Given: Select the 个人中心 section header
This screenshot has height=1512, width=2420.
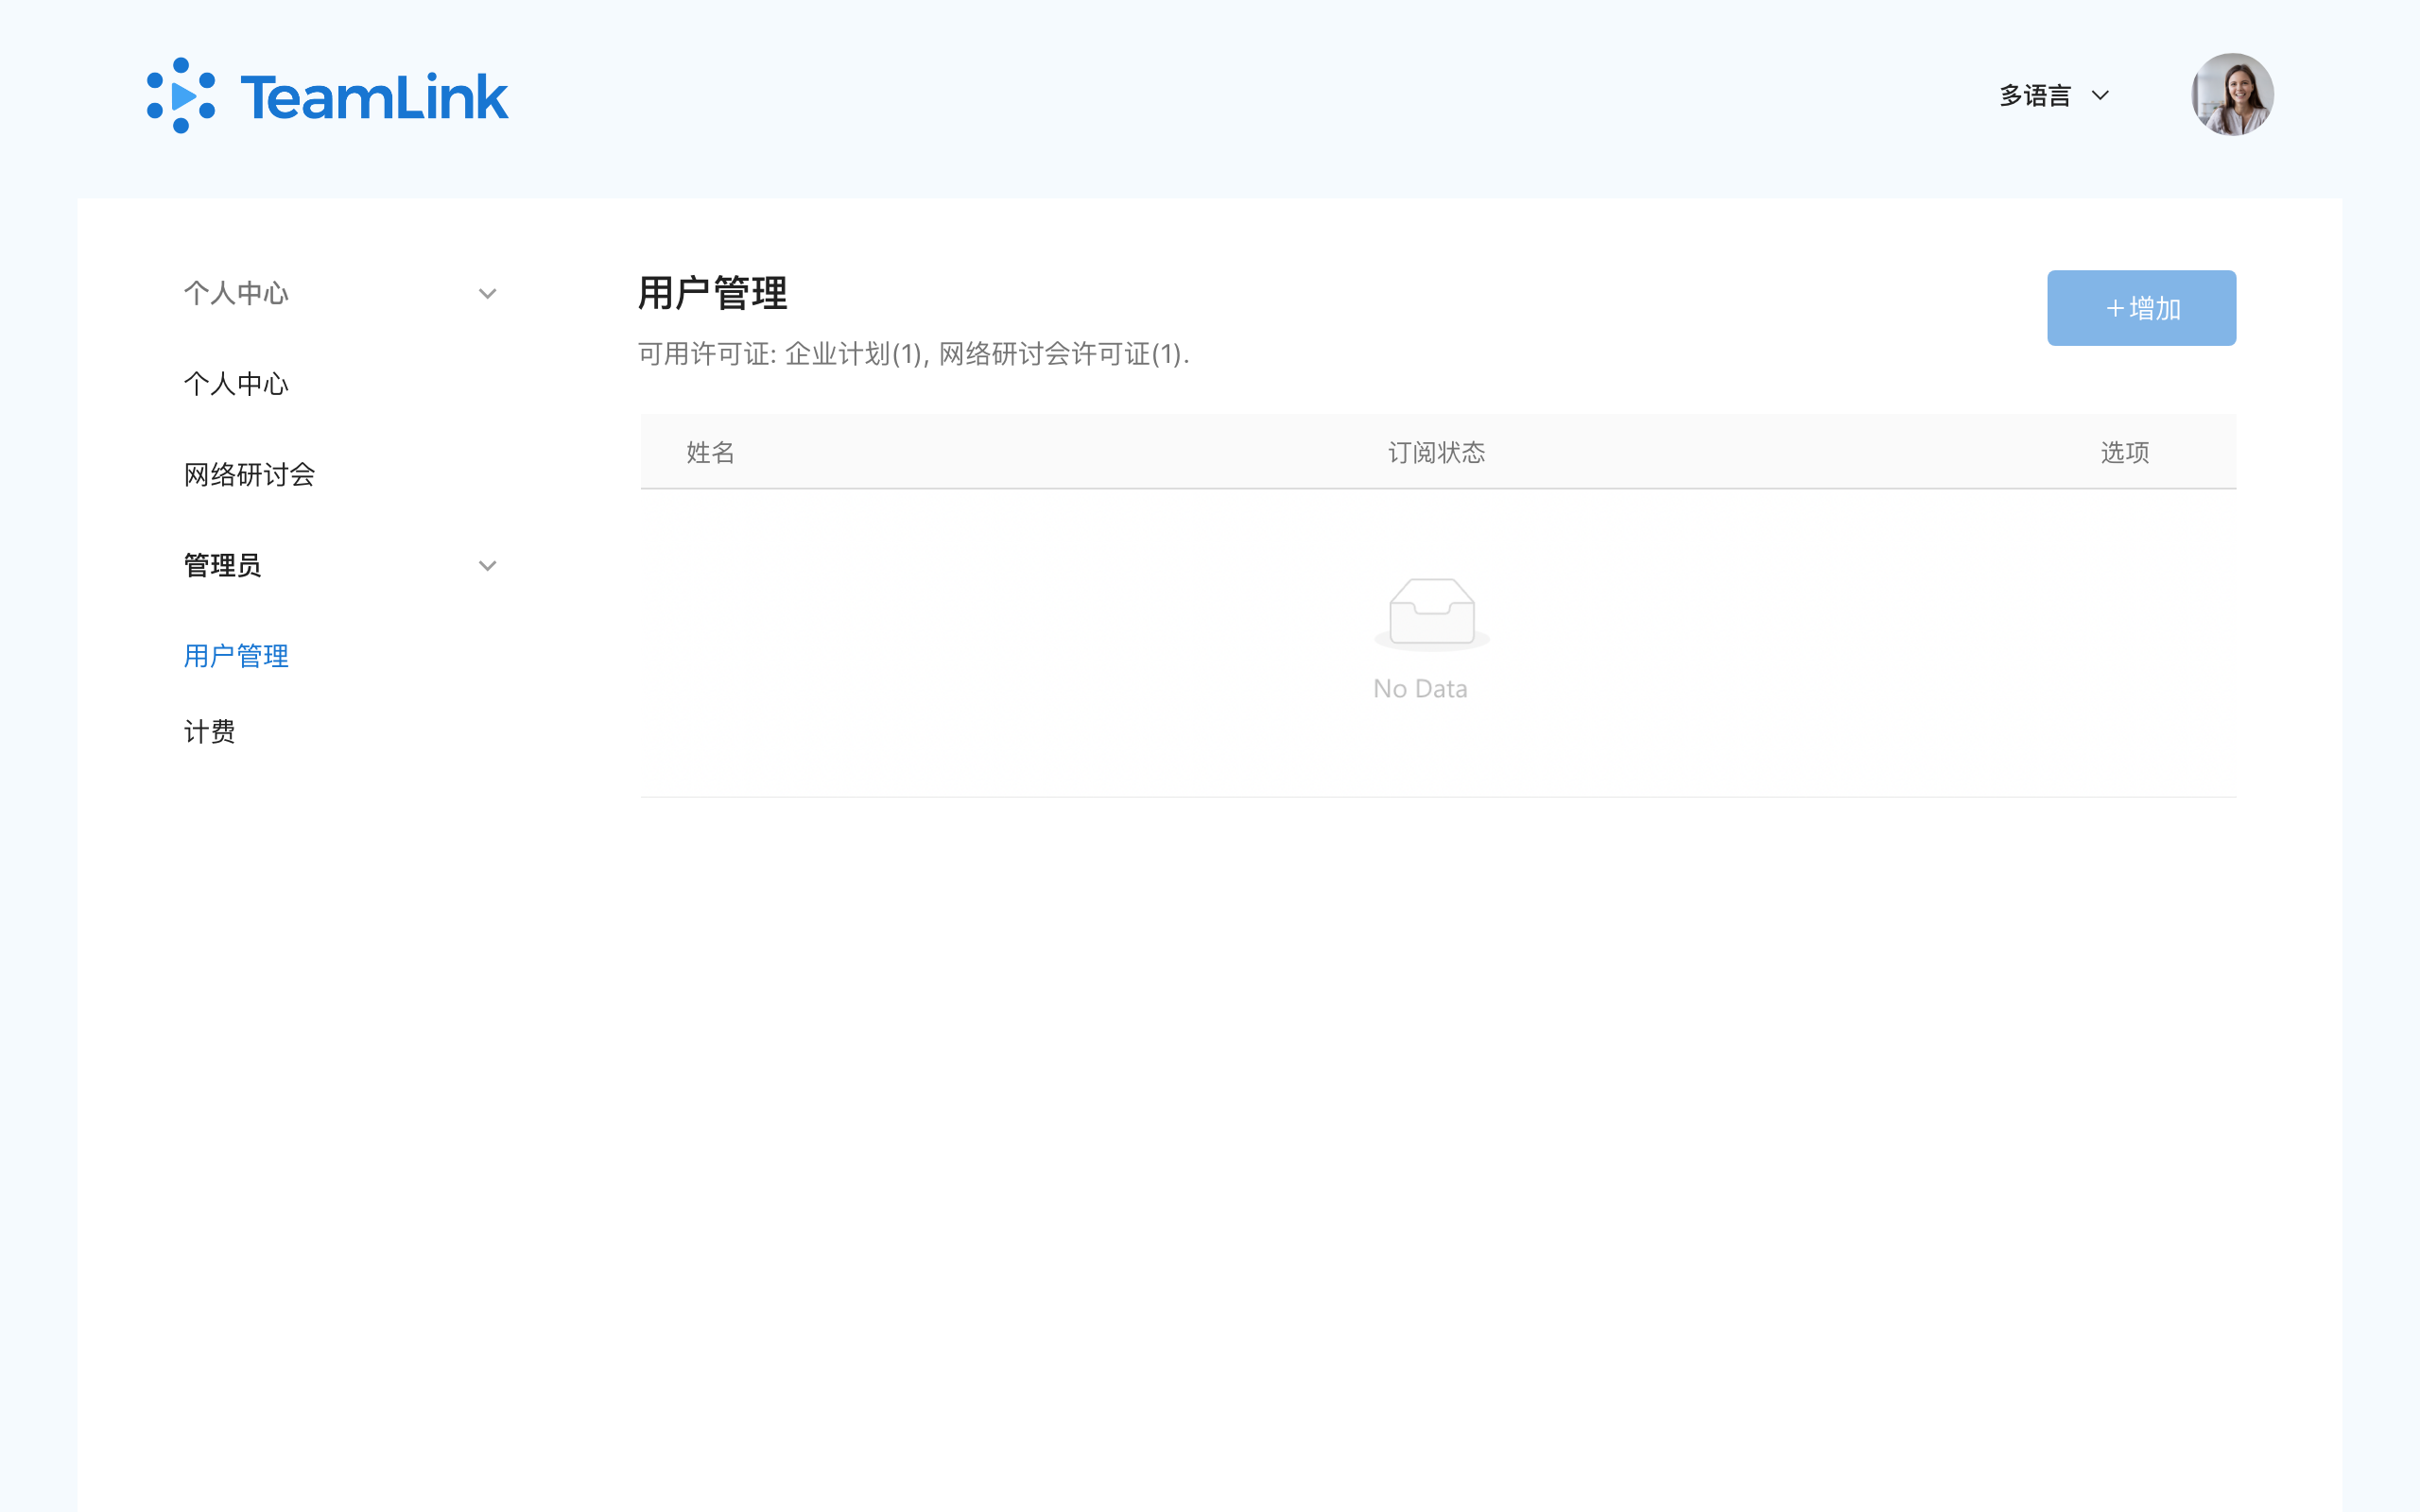Looking at the screenshot, I should [x=236, y=294].
